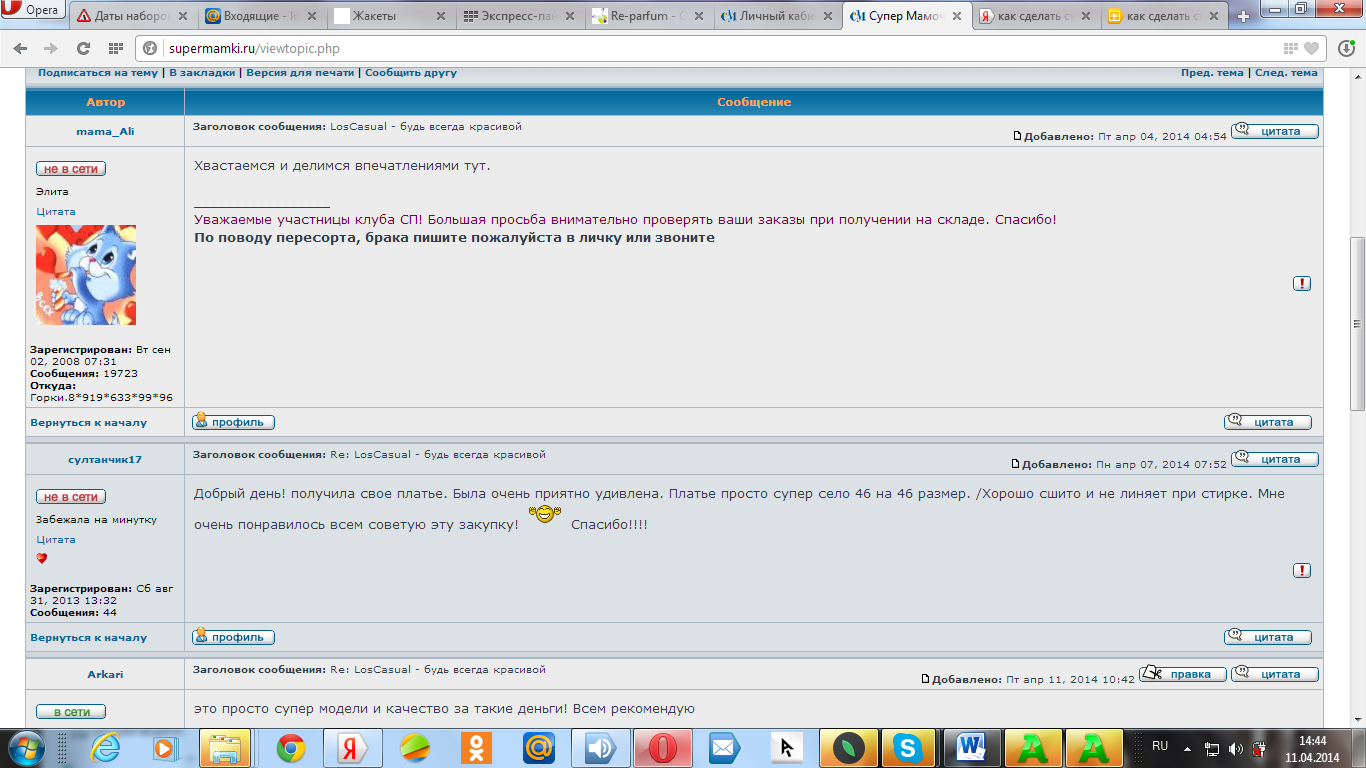
Task: Open a new tab with the plus button
Action: click(x=1244, y=16)
